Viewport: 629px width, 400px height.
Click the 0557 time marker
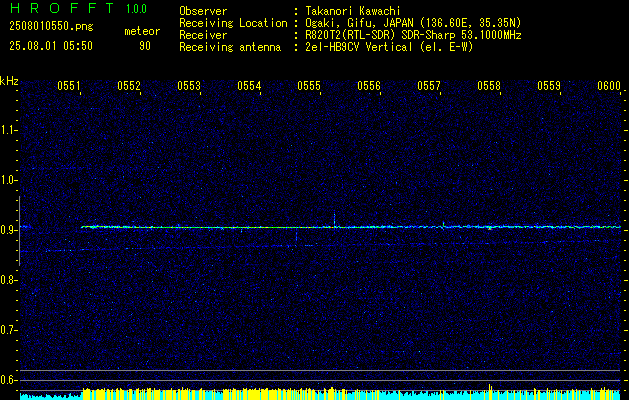point(429,85)
